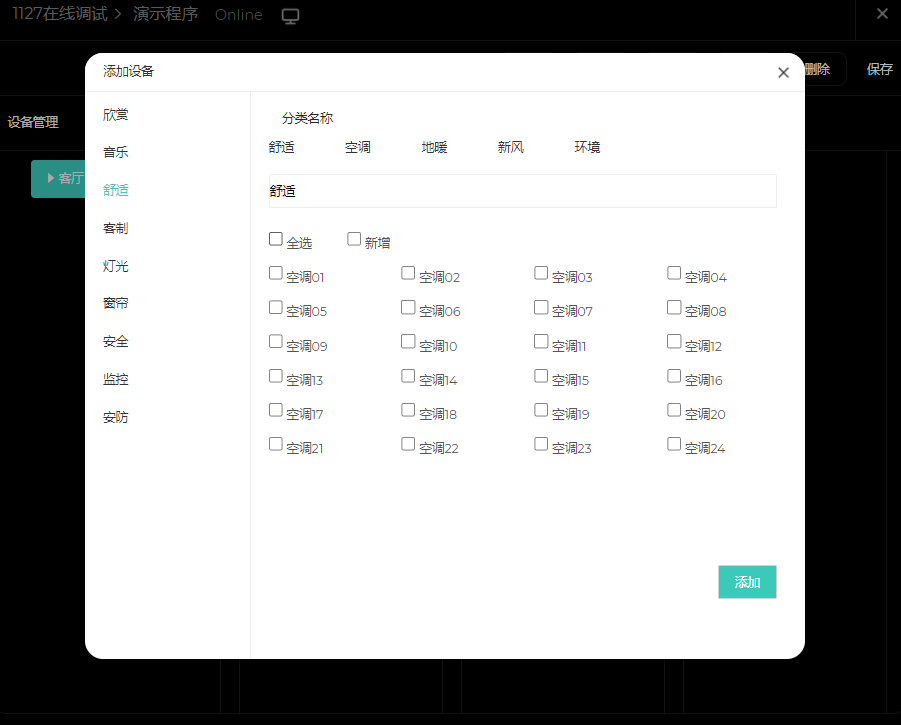Check the 空调09 checkbox

(x=276, y=341)
